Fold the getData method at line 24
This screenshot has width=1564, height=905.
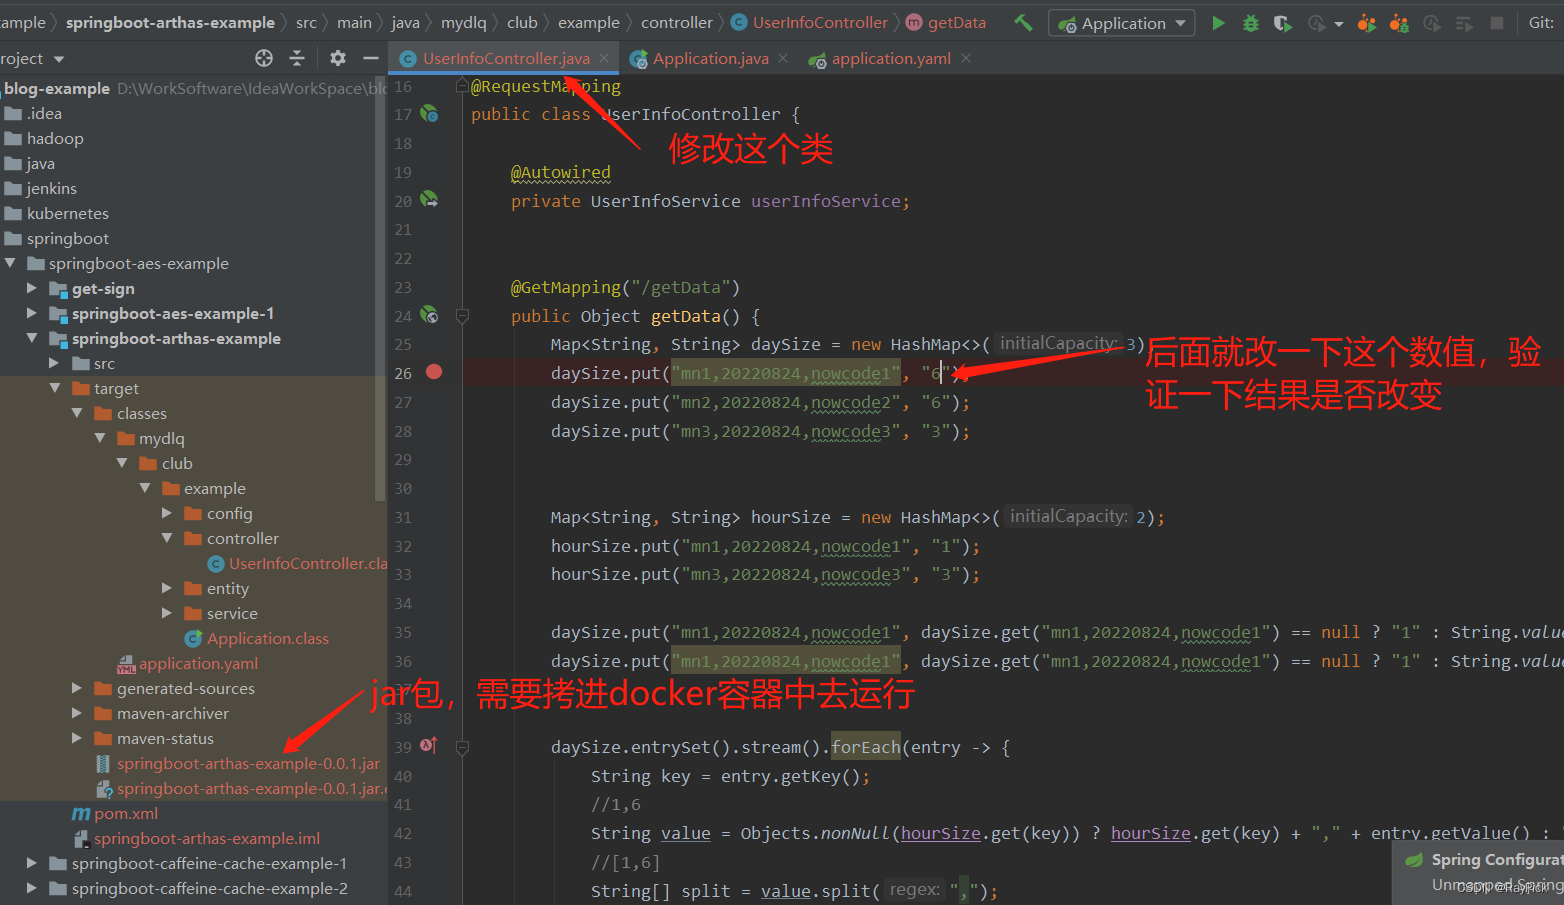[462, 316]
